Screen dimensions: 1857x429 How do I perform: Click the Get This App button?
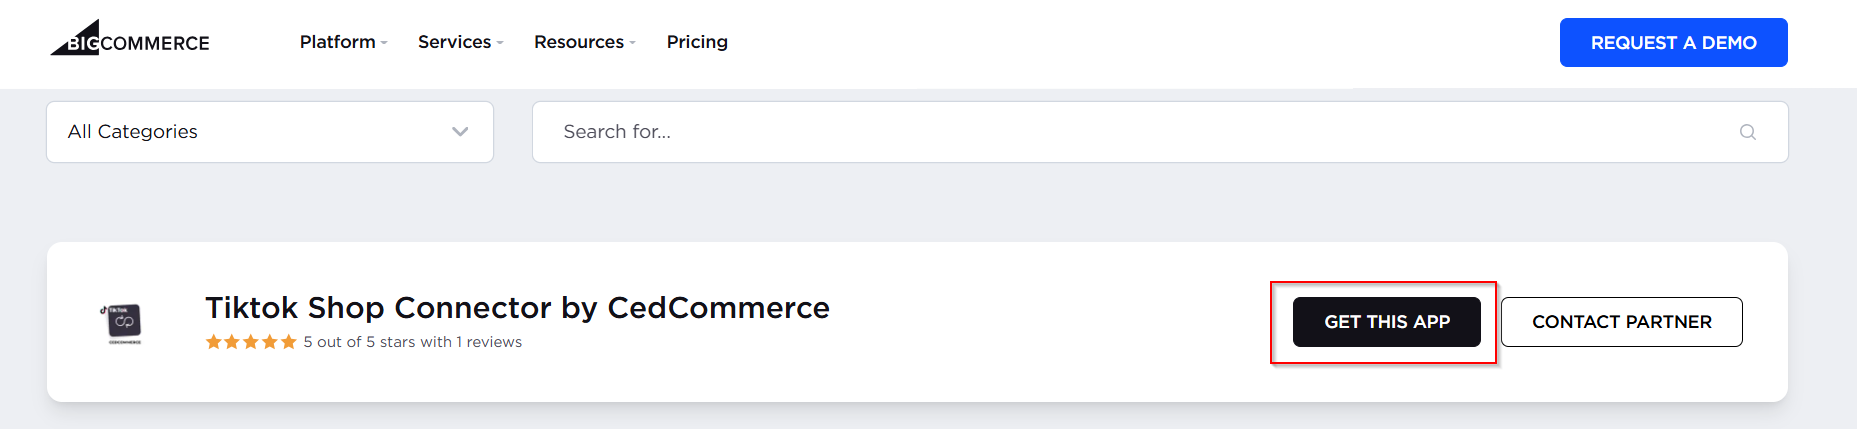point(1386,322)
